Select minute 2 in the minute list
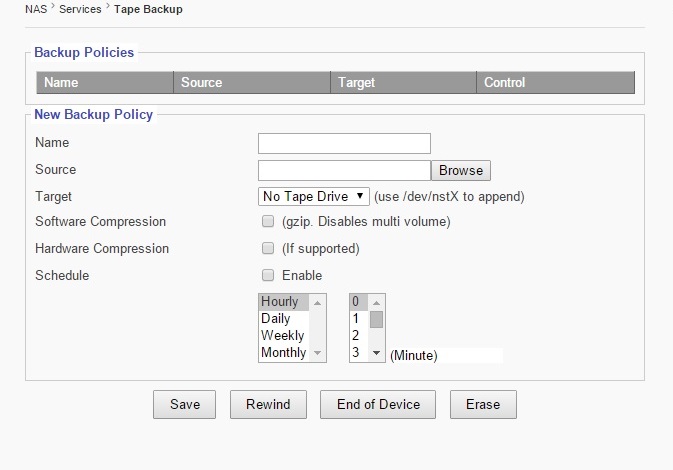 [358, 336]
